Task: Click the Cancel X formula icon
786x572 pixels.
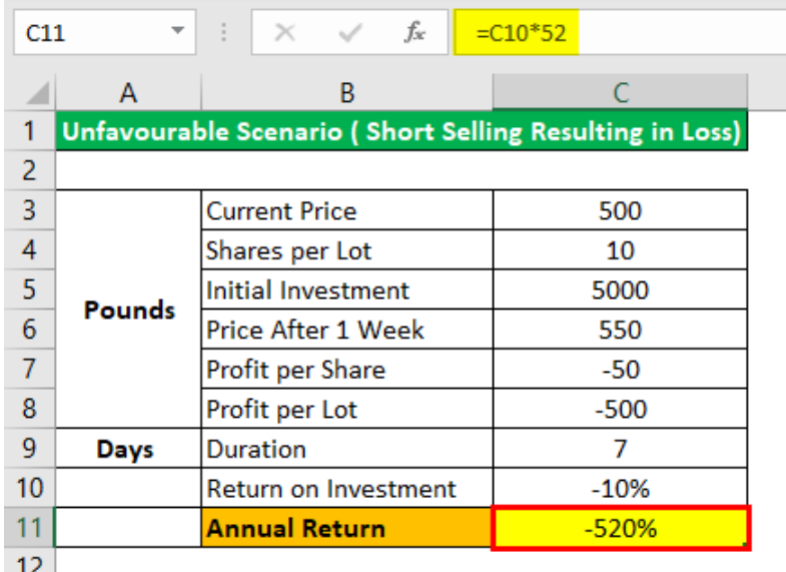Action: [x=285, y=33]
